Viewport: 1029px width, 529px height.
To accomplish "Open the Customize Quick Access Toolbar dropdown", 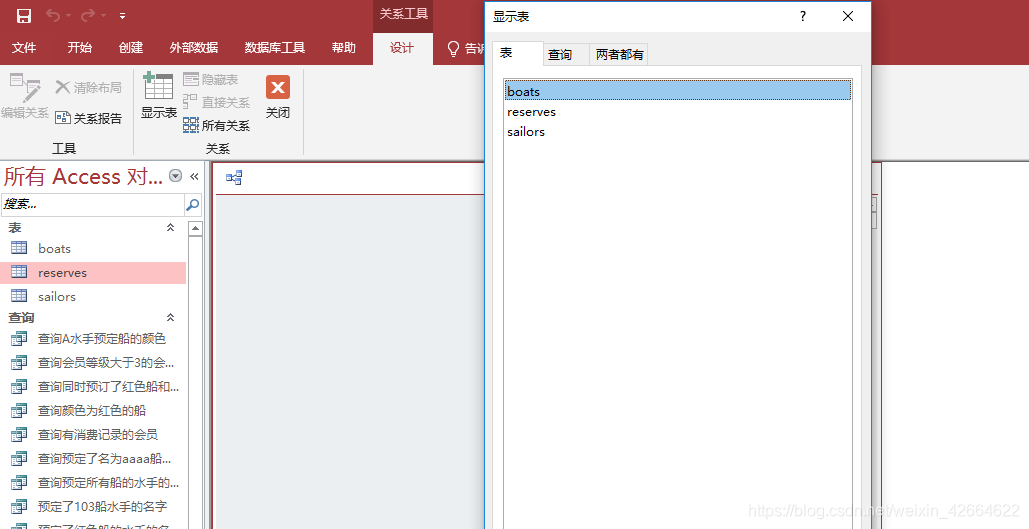I will point(123,16).
